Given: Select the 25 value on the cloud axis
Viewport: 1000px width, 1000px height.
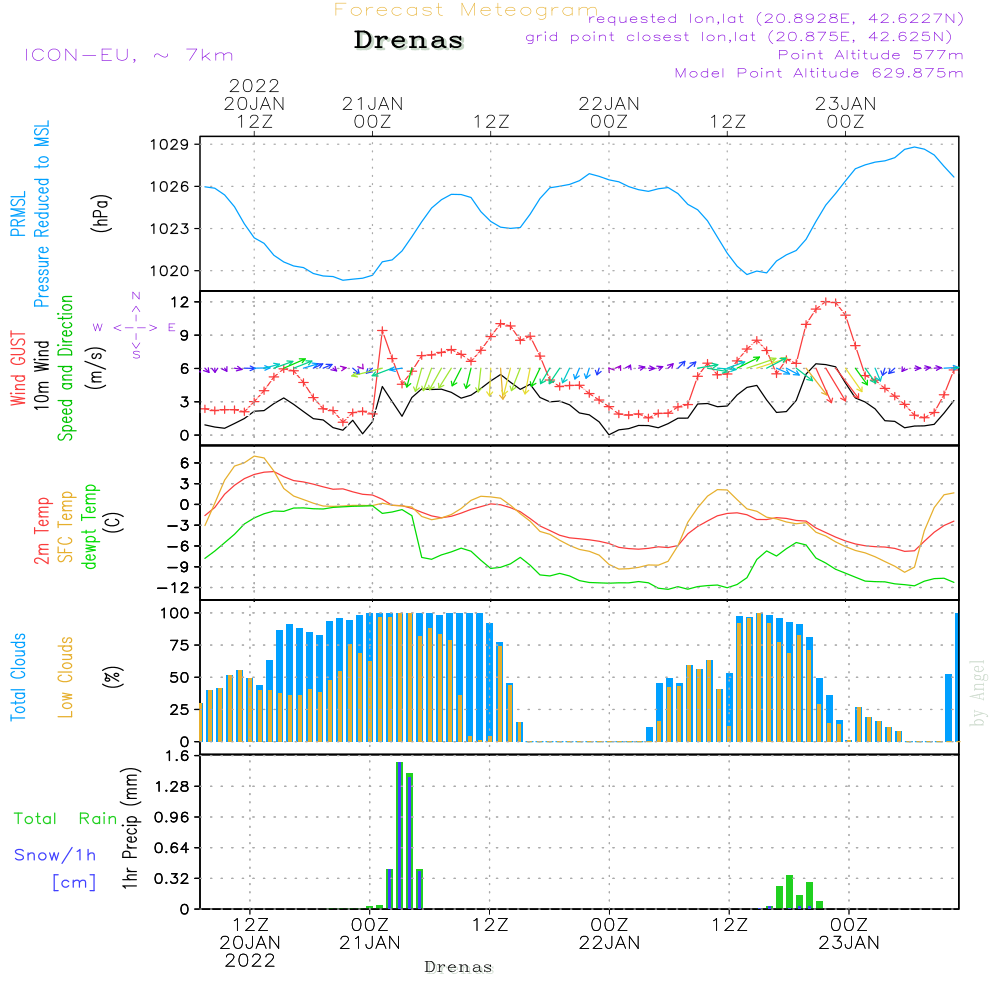Looking at the screenshot, I should [x=180, y=710].
